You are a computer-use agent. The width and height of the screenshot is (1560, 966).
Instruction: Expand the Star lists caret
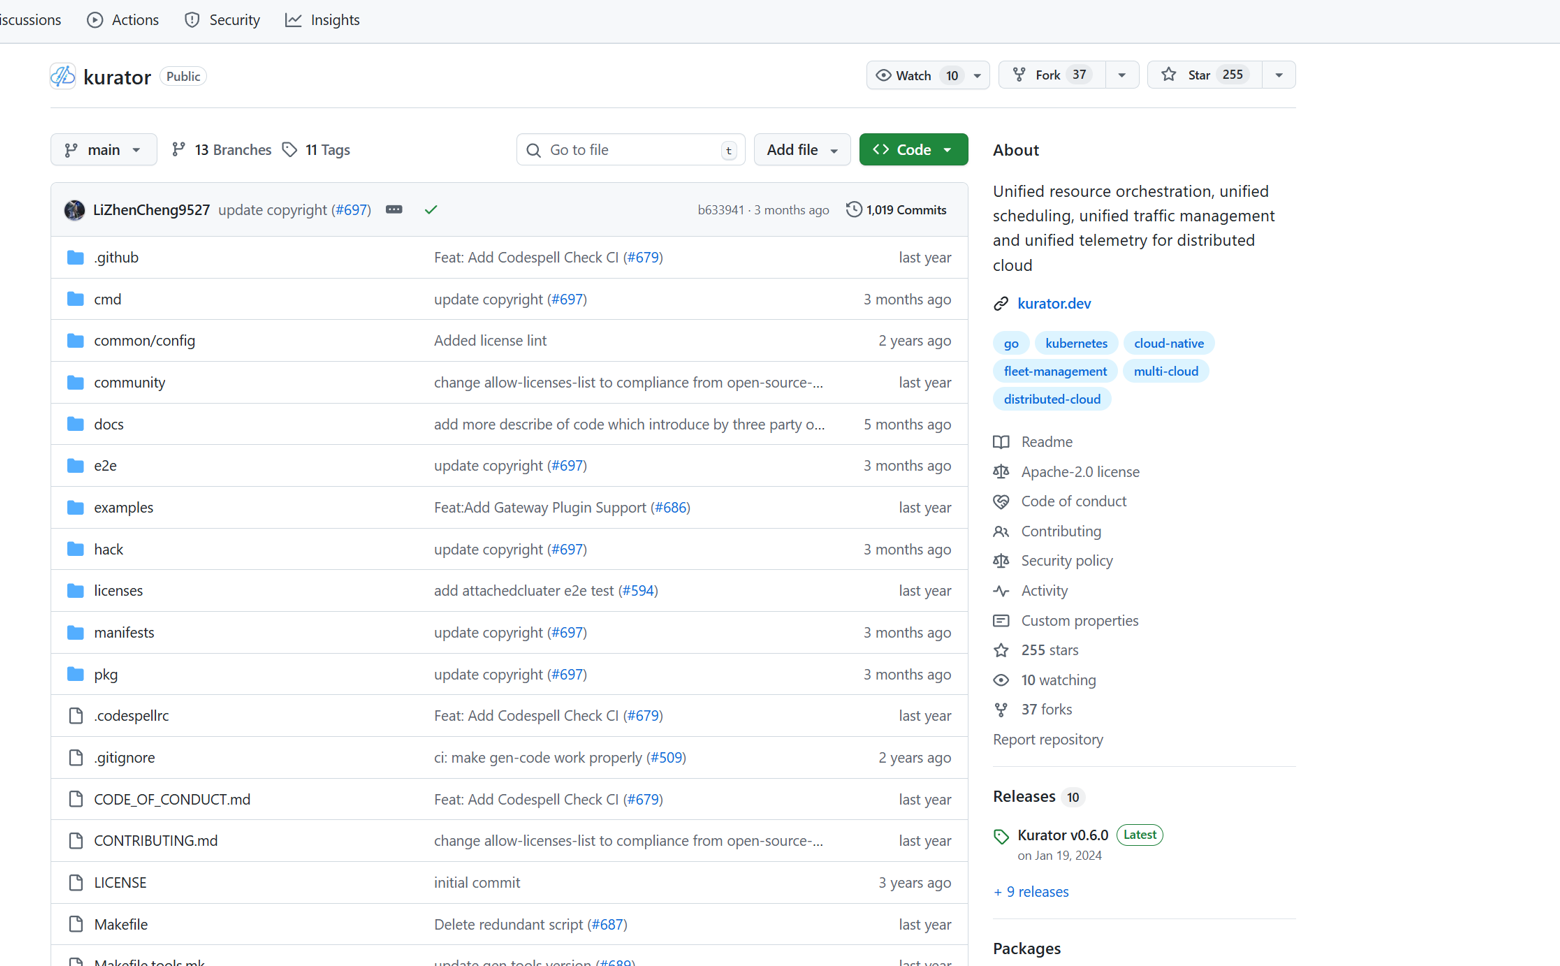[x=1279, y=75]
